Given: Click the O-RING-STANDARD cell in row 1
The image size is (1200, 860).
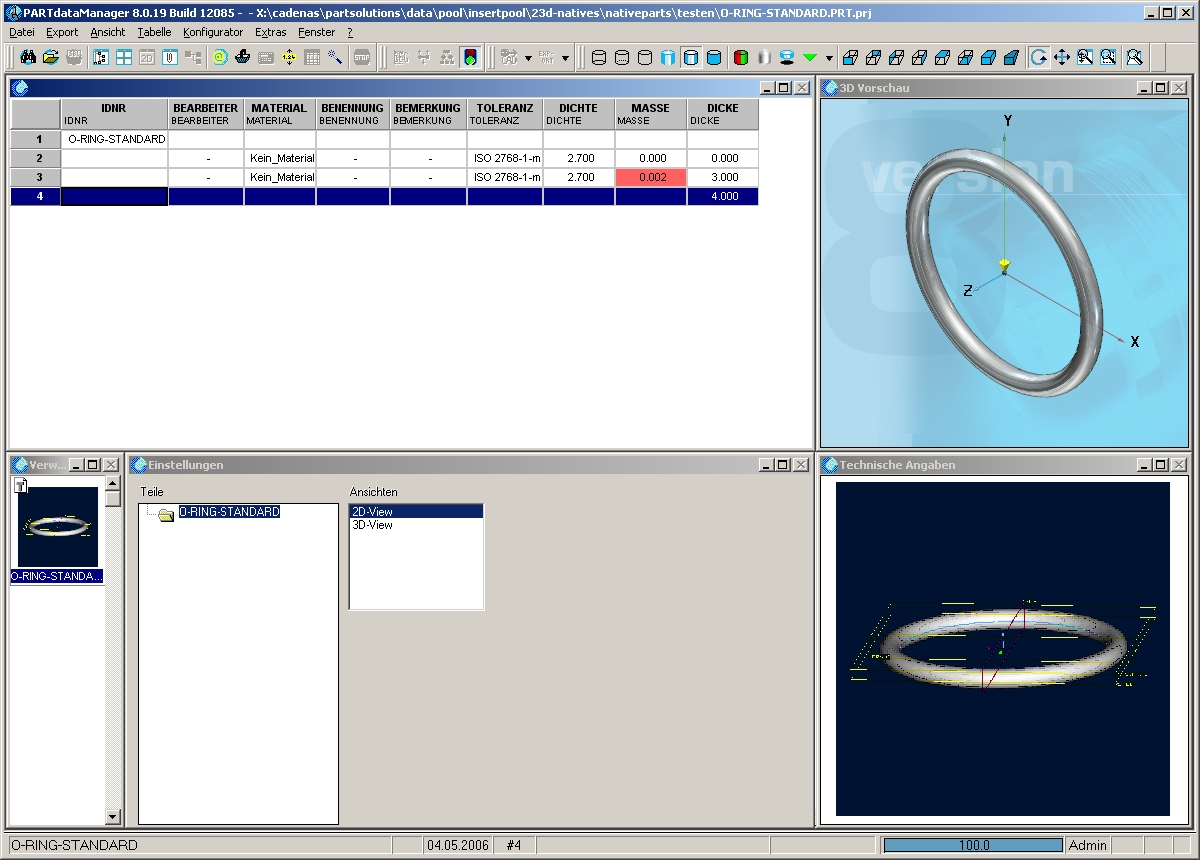Looking at the screenshot, I should click(x=114, y=139).
